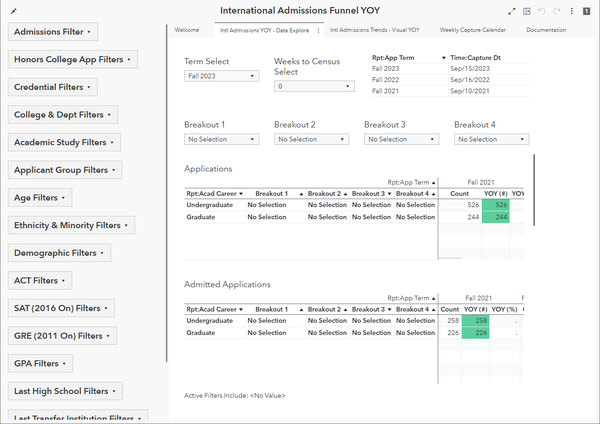Open SAT (2016 On) Filters
The height and width of the screenshot is (424, 600).
point(61,308)
